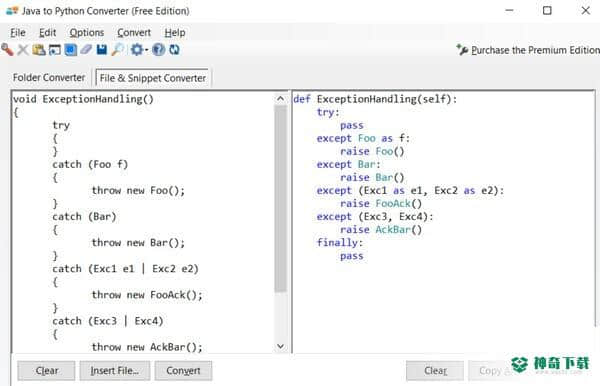
Task: Click the 'except (Exc3, Exc4):' line
Action: click(x=375, y=217)
